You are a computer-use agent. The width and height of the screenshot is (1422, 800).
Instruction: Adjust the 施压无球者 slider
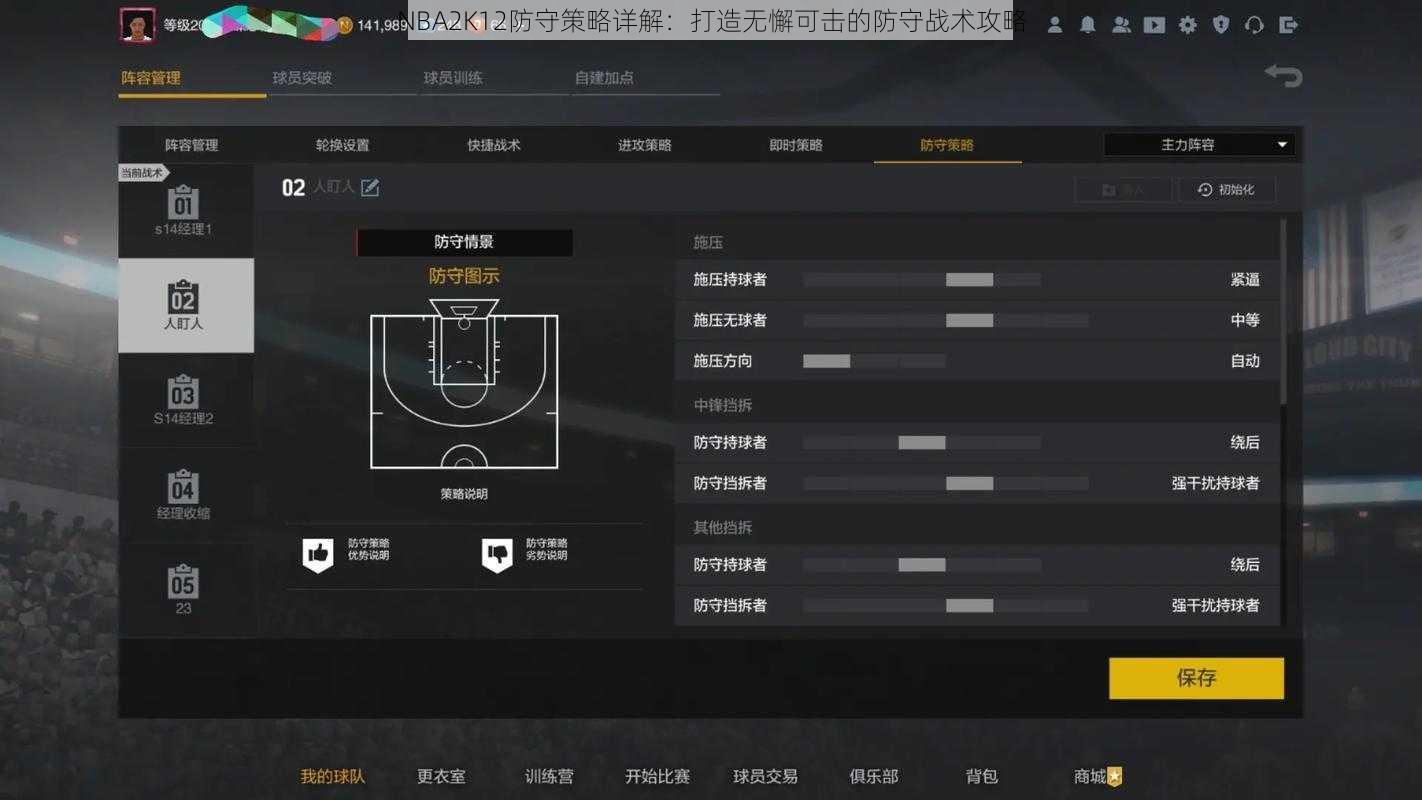coord(946,320)
